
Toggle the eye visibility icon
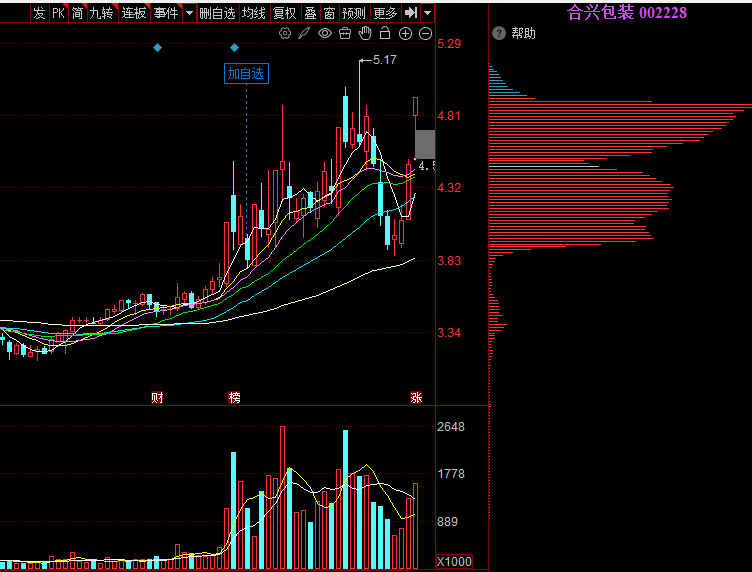pyautogui.click(x=325, y=33)
